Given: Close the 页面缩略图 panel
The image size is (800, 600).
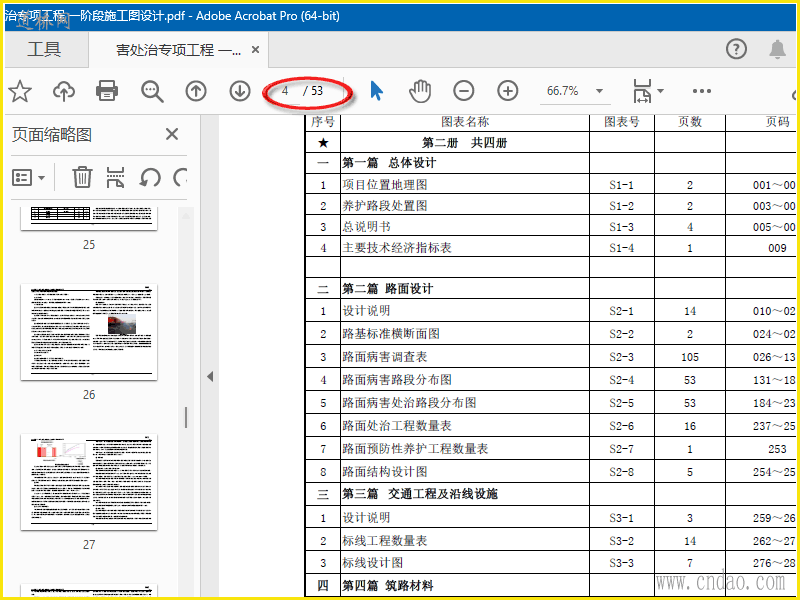Looking at the screenshot, I should point(172,134).
